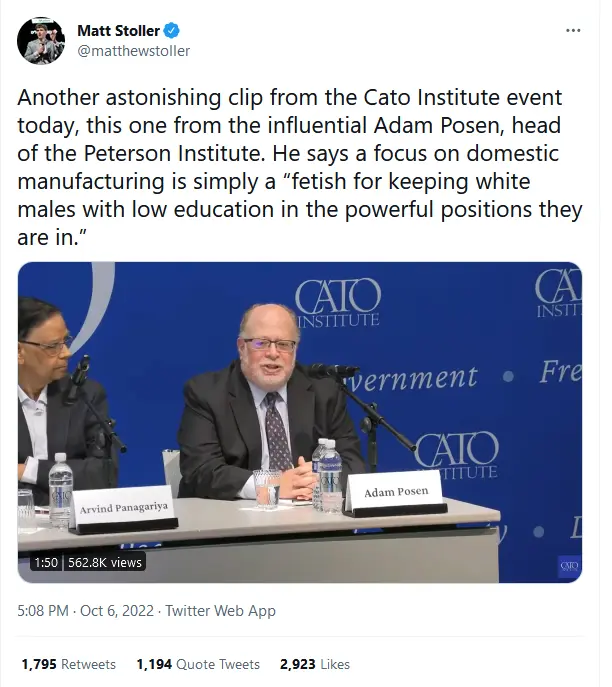This screenshot has height=687, width=612.
Task: Play the embedded Cato Institute video
Action: tap(300, 422)
